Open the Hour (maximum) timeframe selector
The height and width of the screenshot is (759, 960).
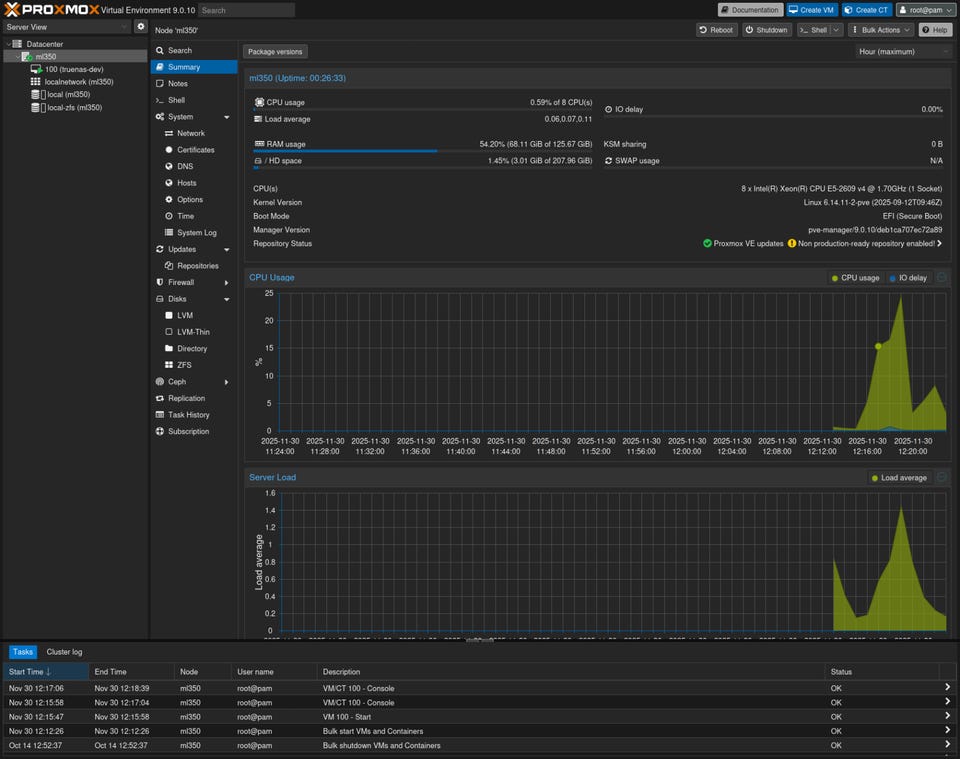[x=903, y=51]
